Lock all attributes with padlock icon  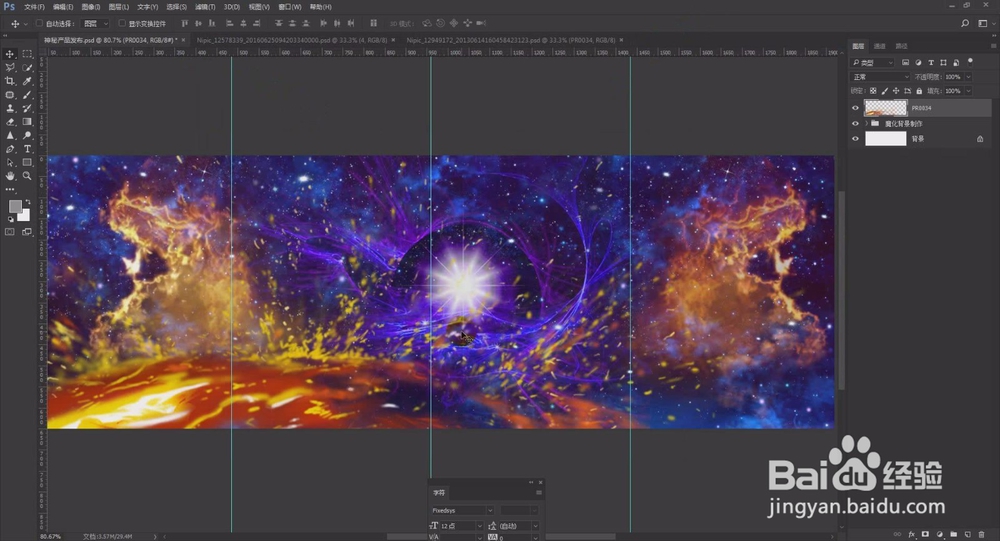pos(919,91)
